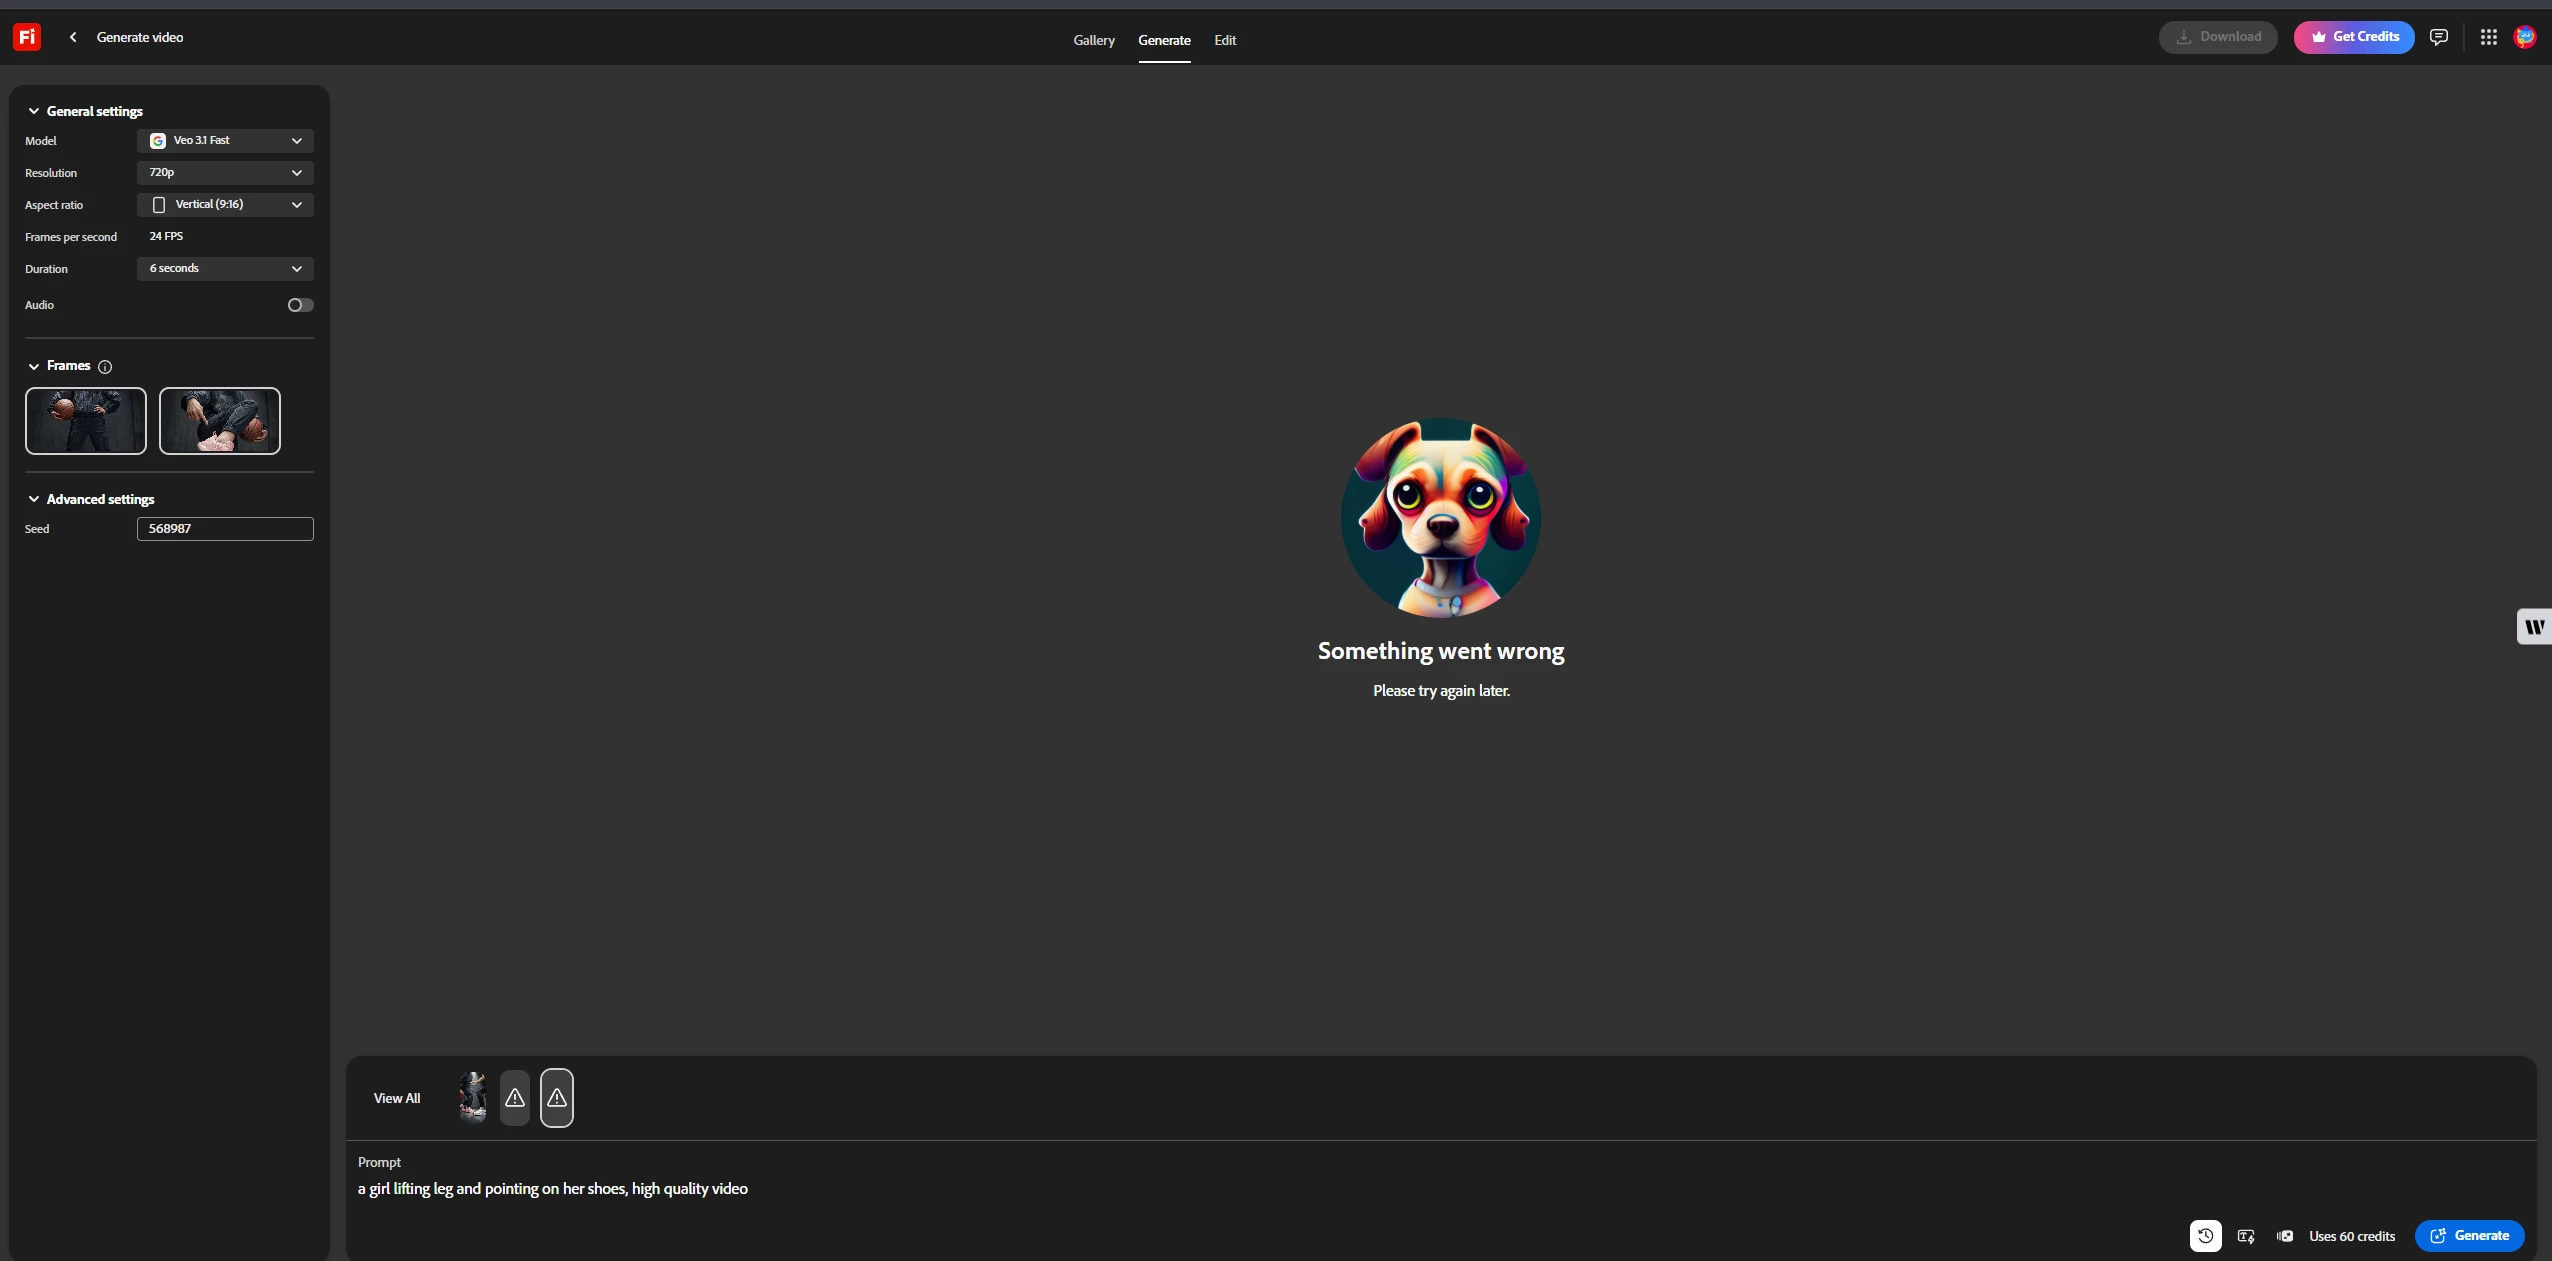Screen dimensions: 2552x1261
Task: Click the blue Generate button
Action: pyautogui.click(x=2469, y=1236)
